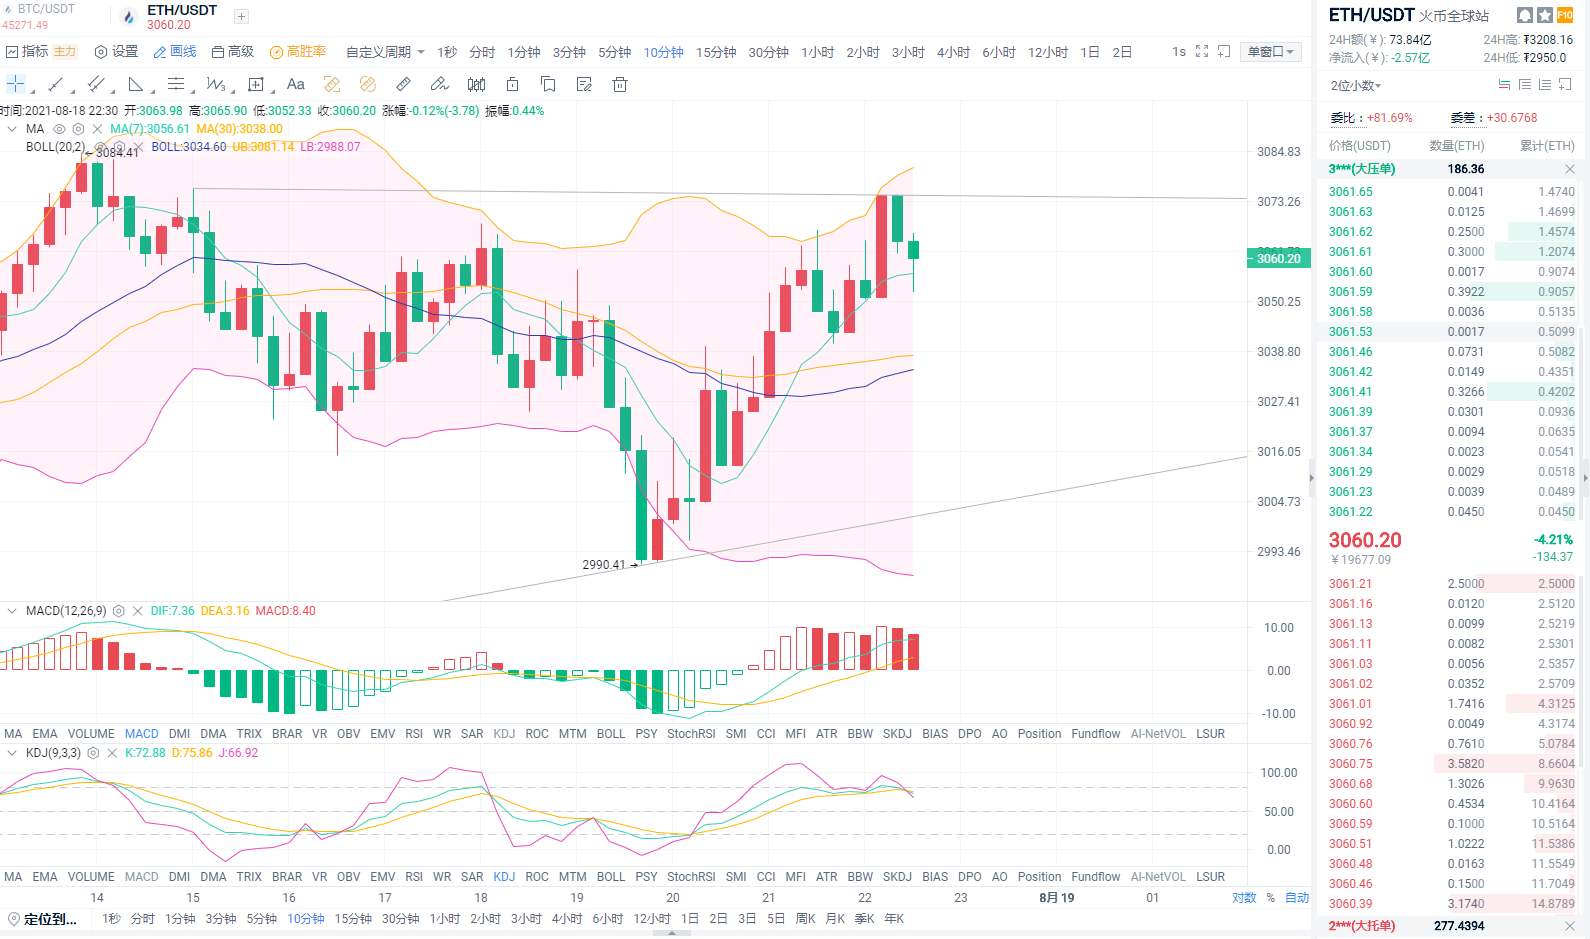Collapse the MA indicator row chevron

click(x=12, y=129)
